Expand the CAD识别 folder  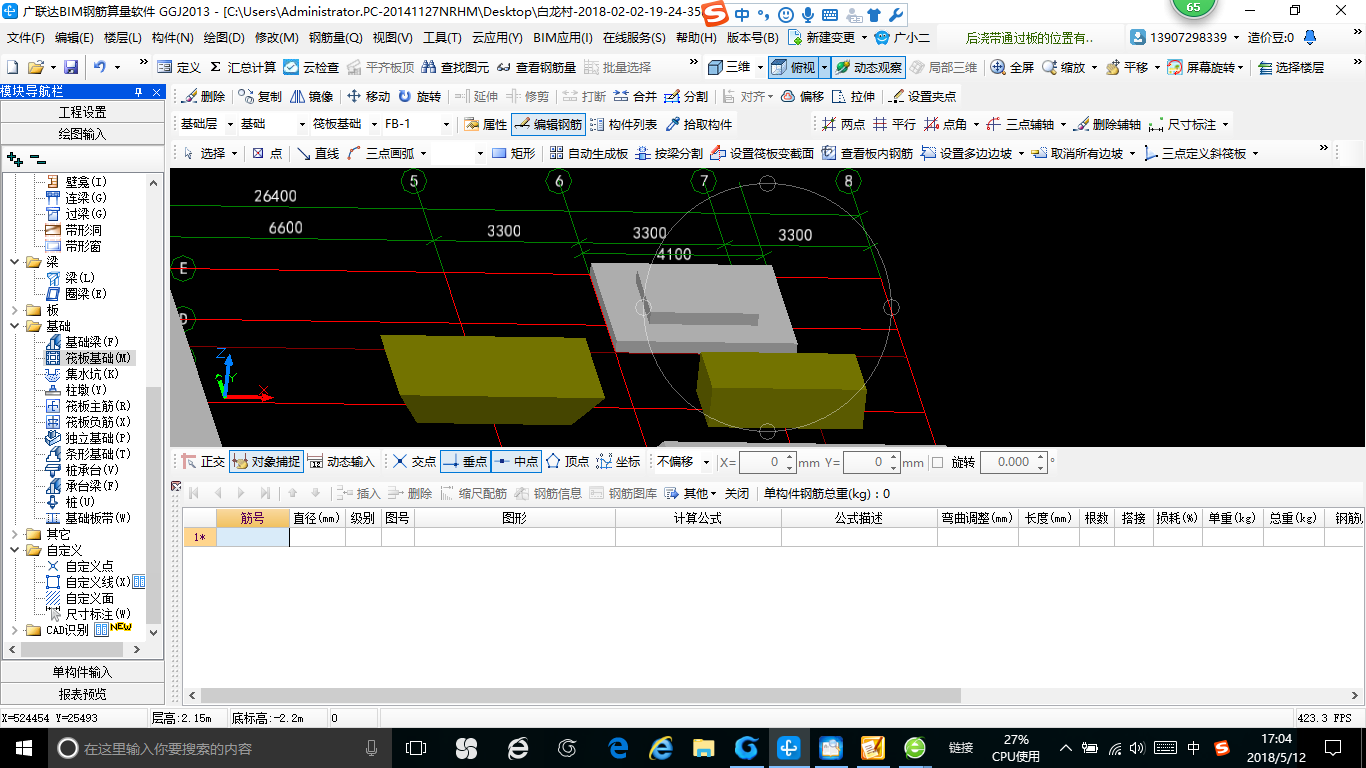click(15, 630)
